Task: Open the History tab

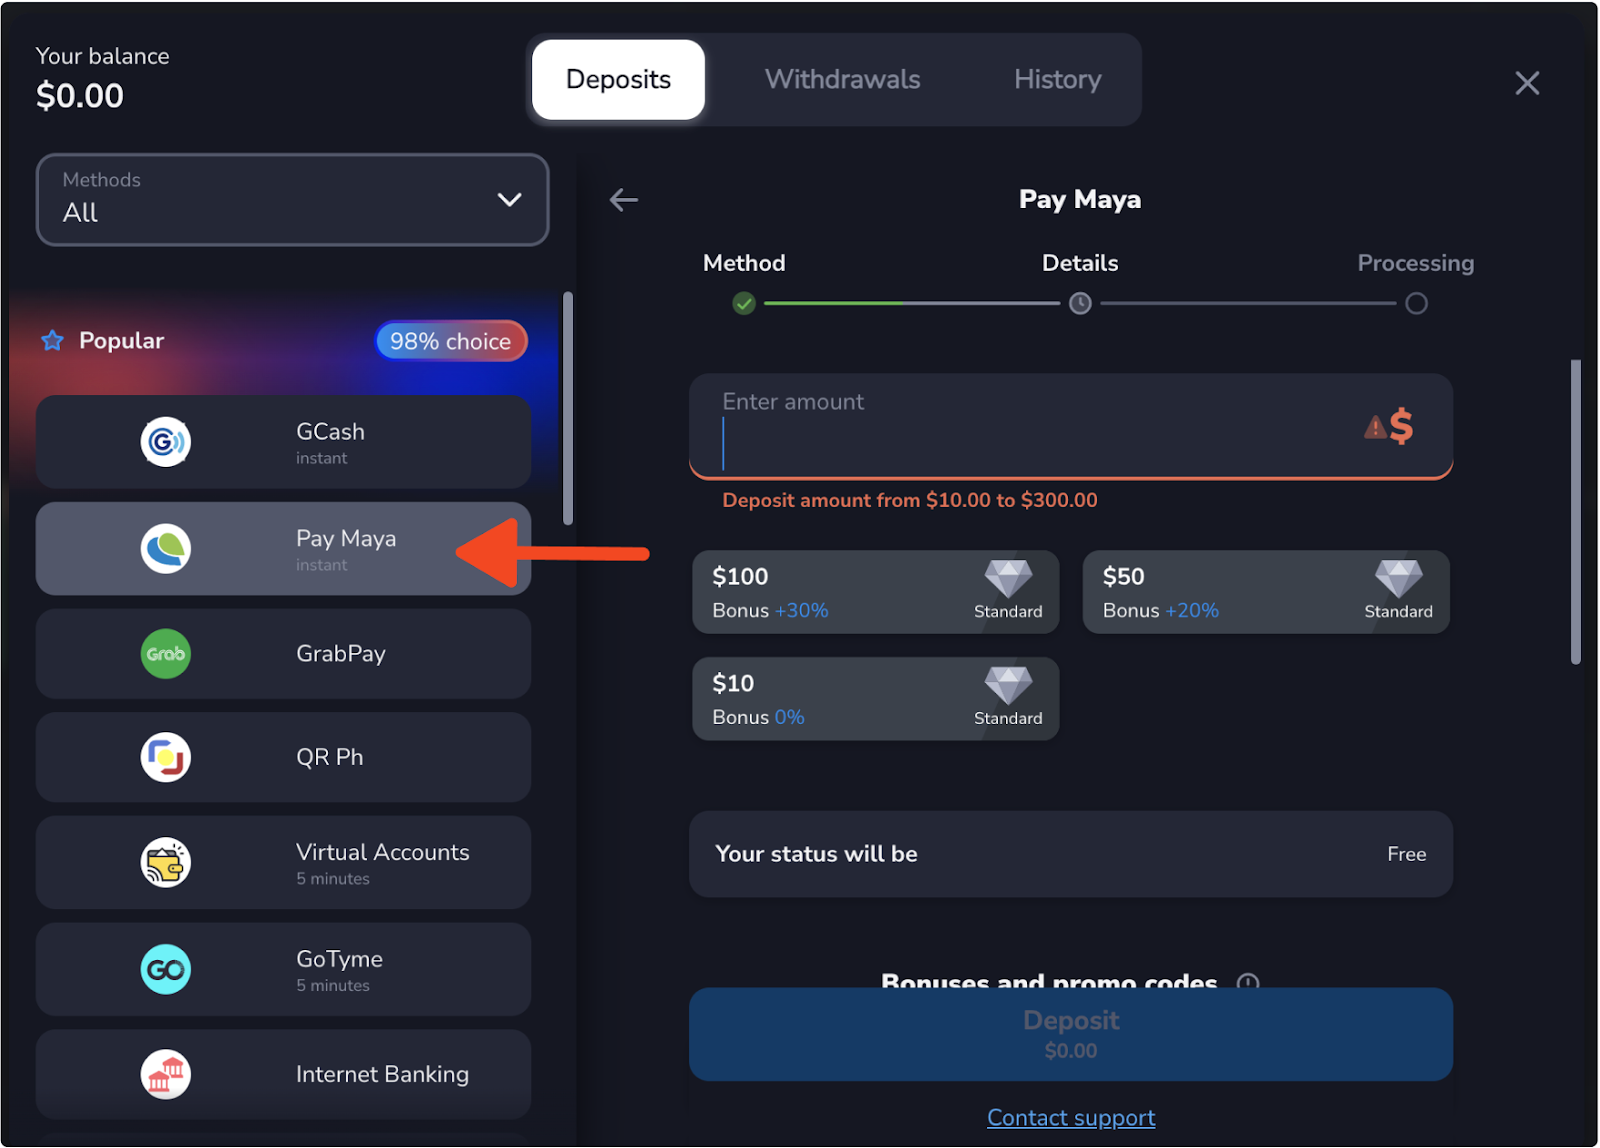Action: tap(1057, 80)
